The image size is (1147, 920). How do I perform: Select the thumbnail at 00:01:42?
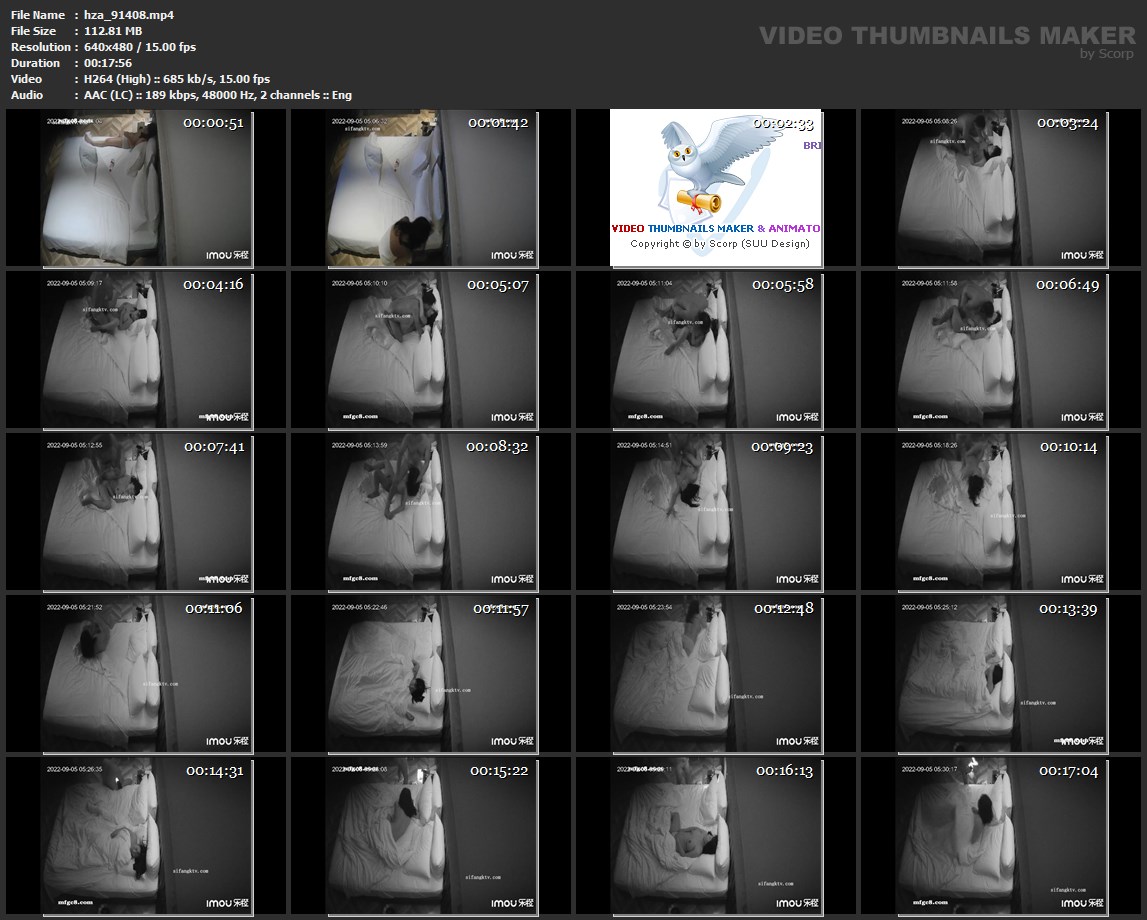point(432,188)
